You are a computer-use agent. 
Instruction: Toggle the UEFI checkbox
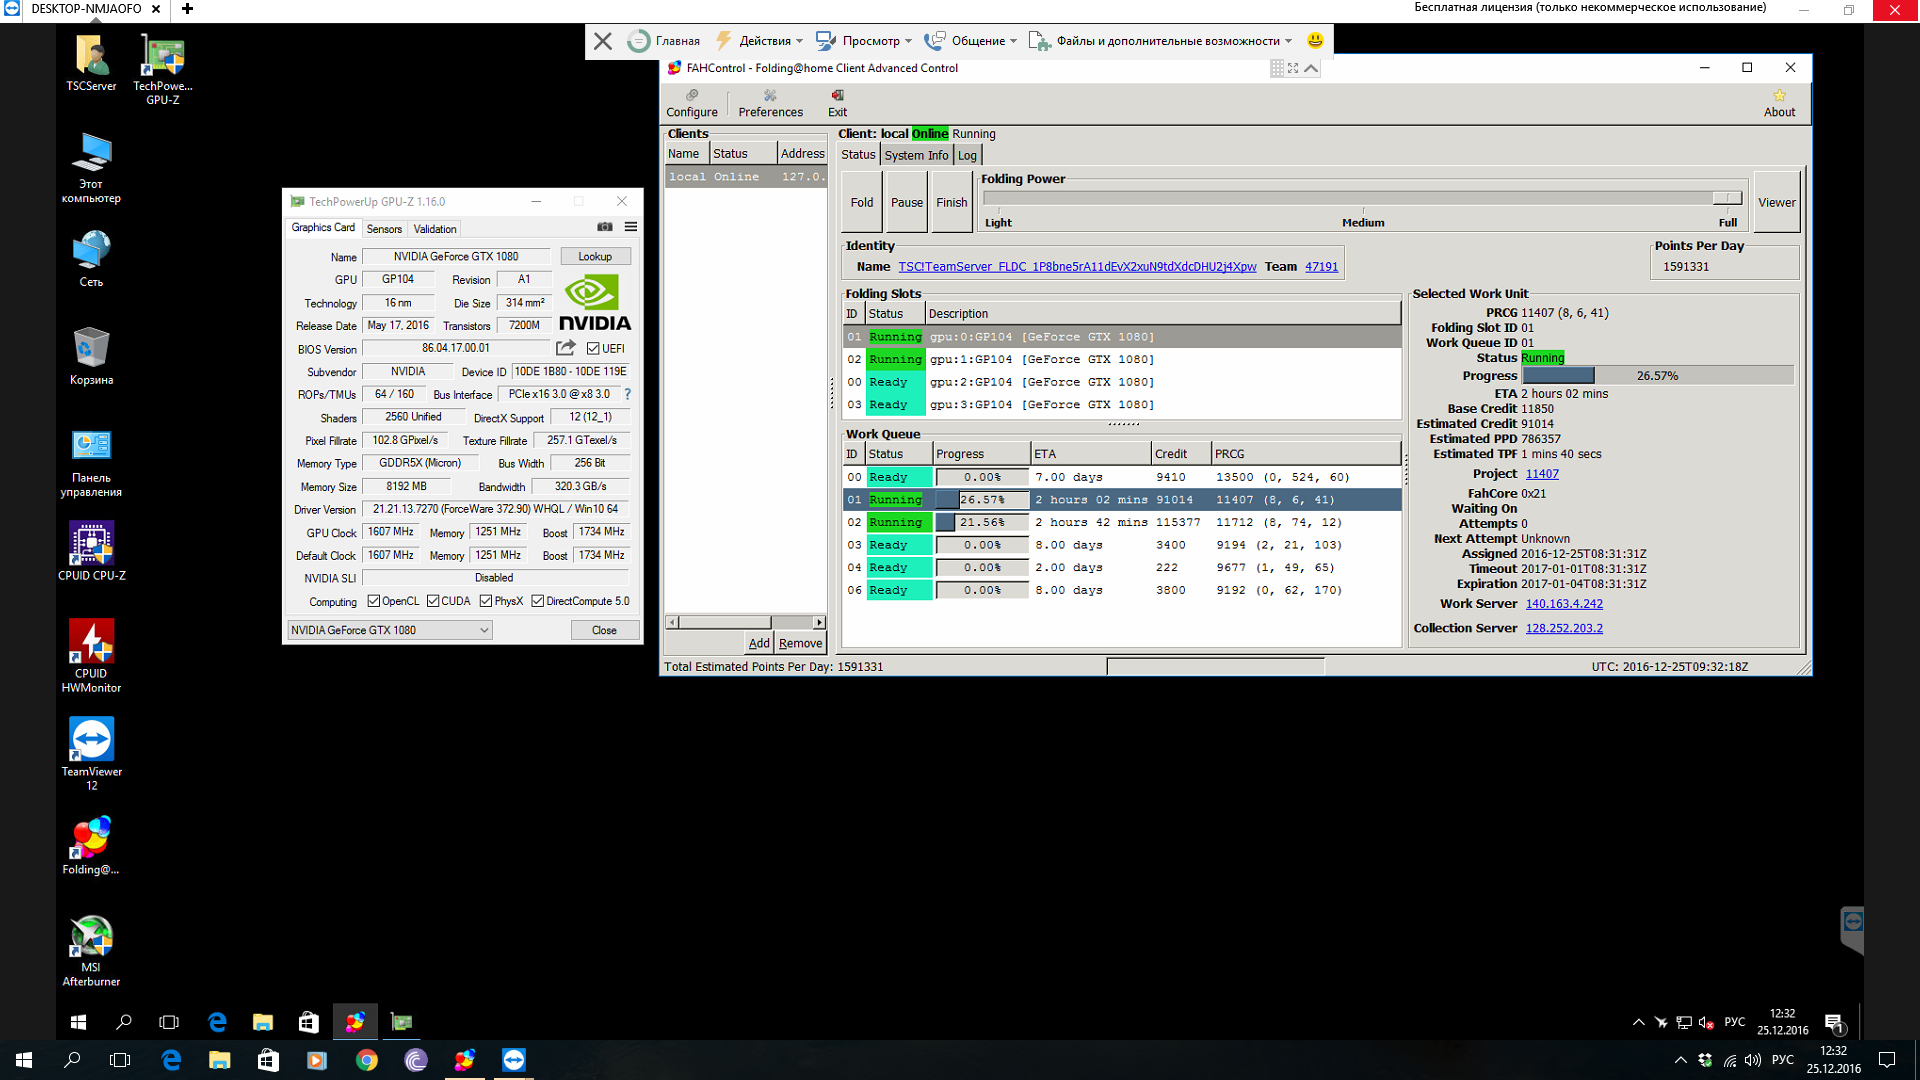pyautogui.click(x=593, y=349)
